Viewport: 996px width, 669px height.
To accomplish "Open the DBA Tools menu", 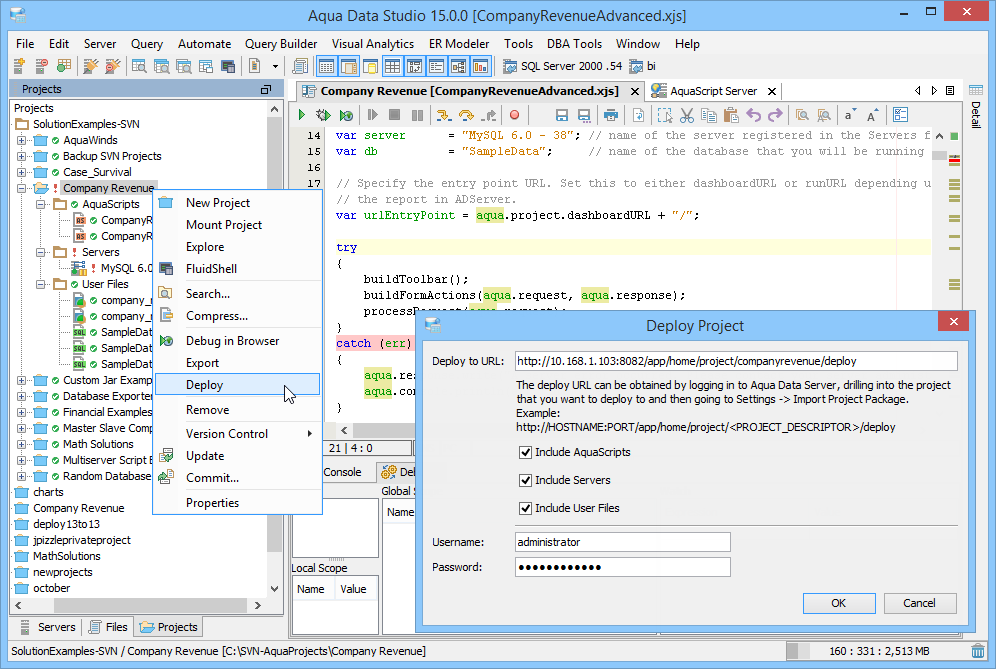I will click(x=574, y=44).
